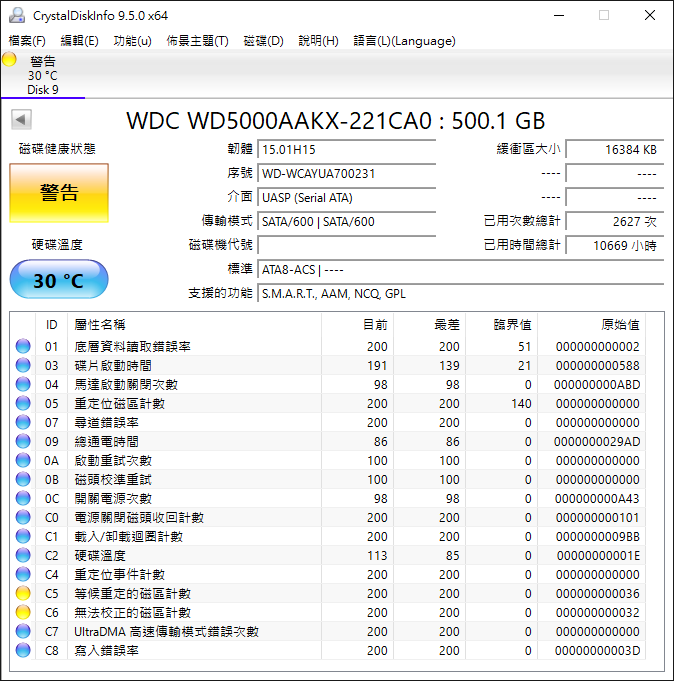Open the 功能(u) menu
This screenshot has height=681, width=674.
[132, 41]
